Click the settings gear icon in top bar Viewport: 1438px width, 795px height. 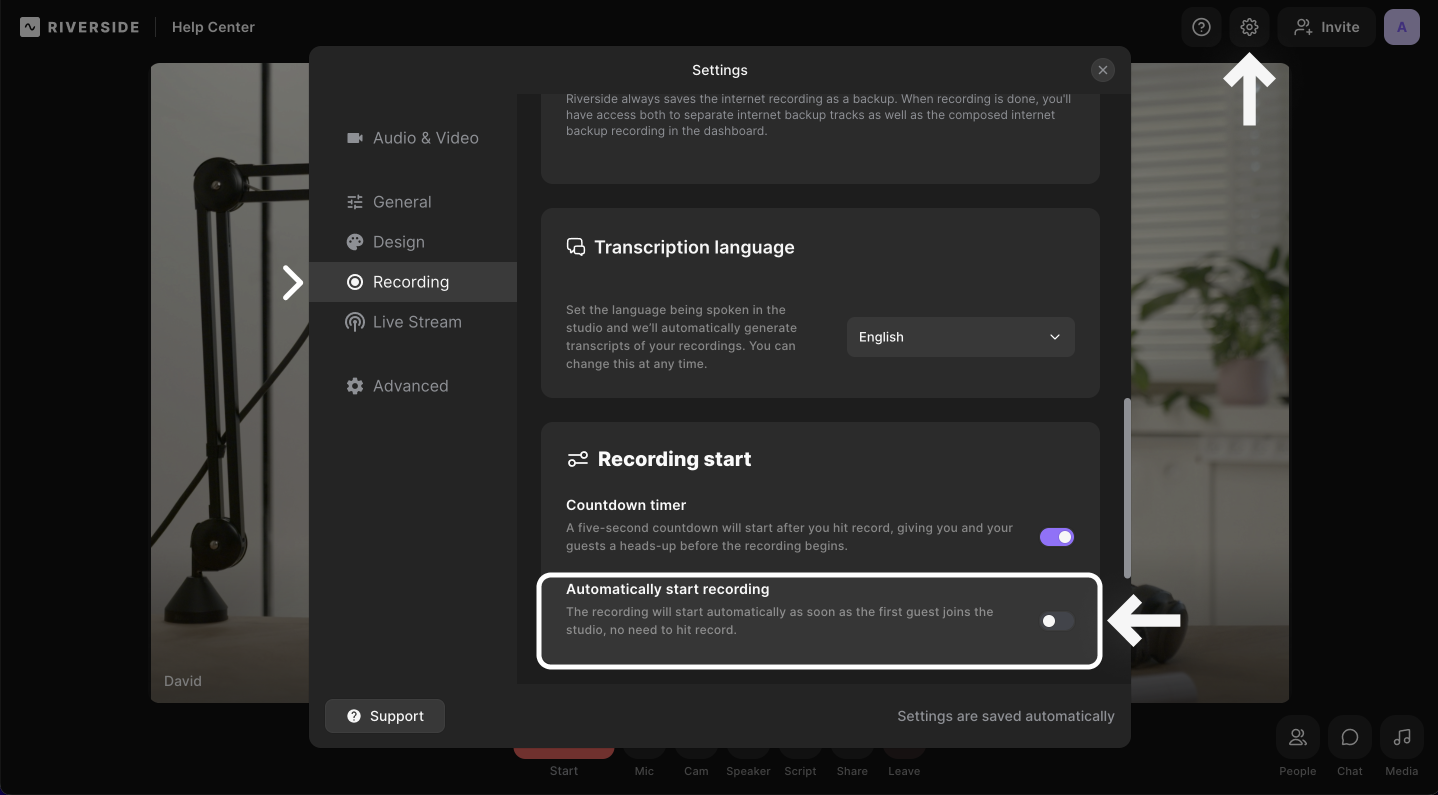tap(1249, 28)
